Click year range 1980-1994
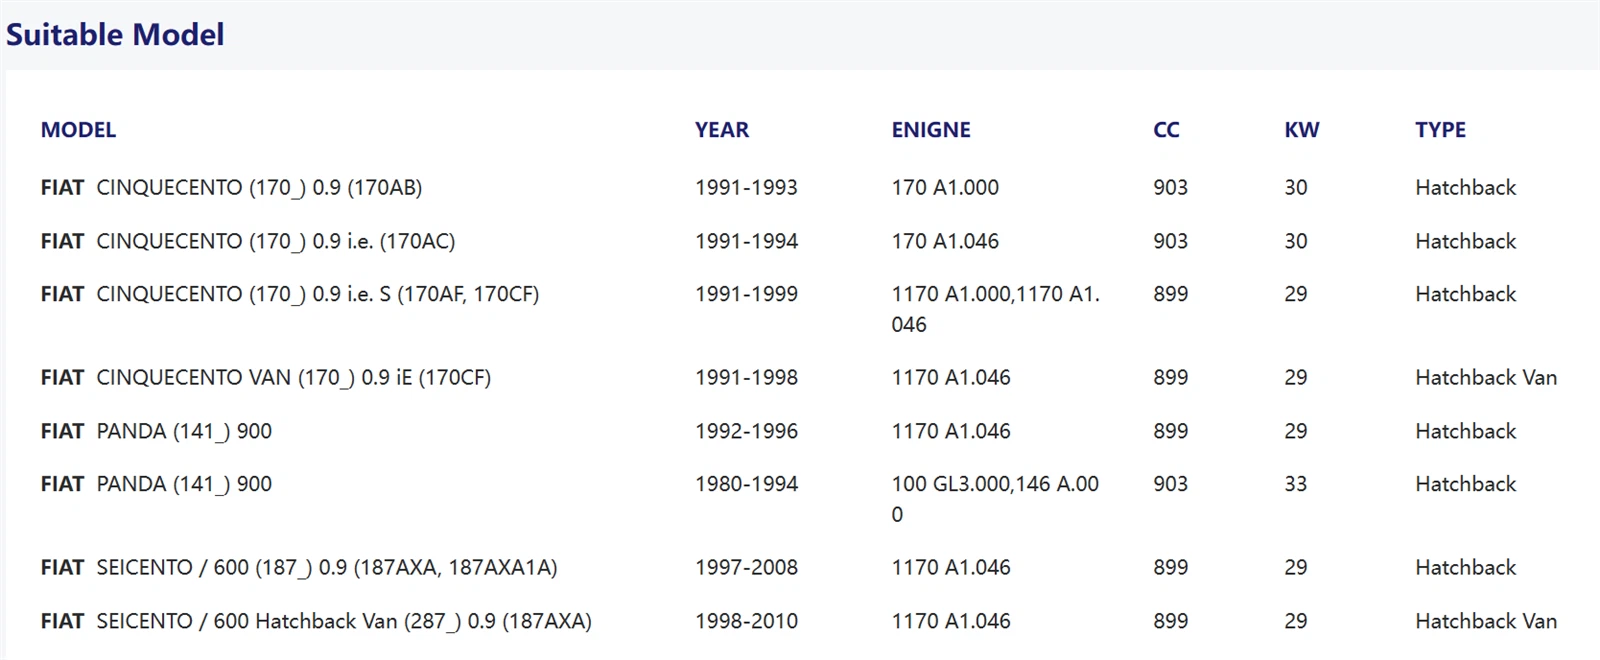This screenshot has width=1600, height=660. pos(746,485)
